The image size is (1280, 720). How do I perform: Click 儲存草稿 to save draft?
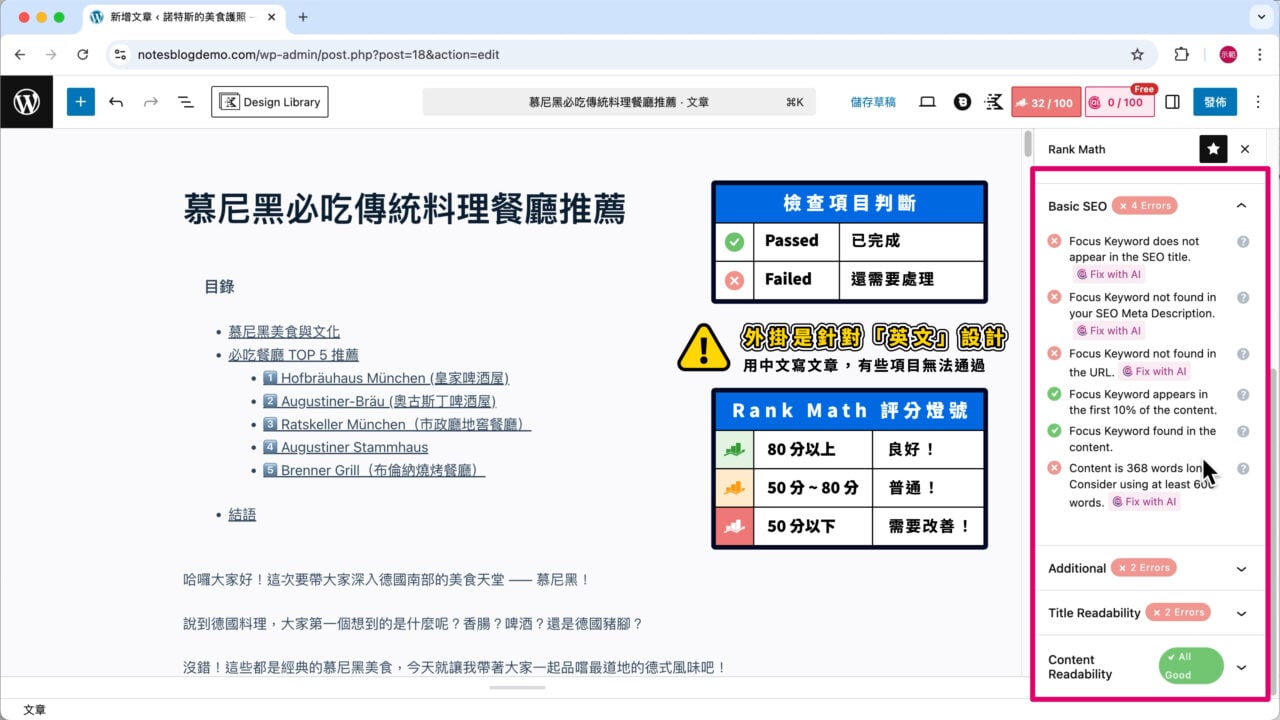pos(873,101)
